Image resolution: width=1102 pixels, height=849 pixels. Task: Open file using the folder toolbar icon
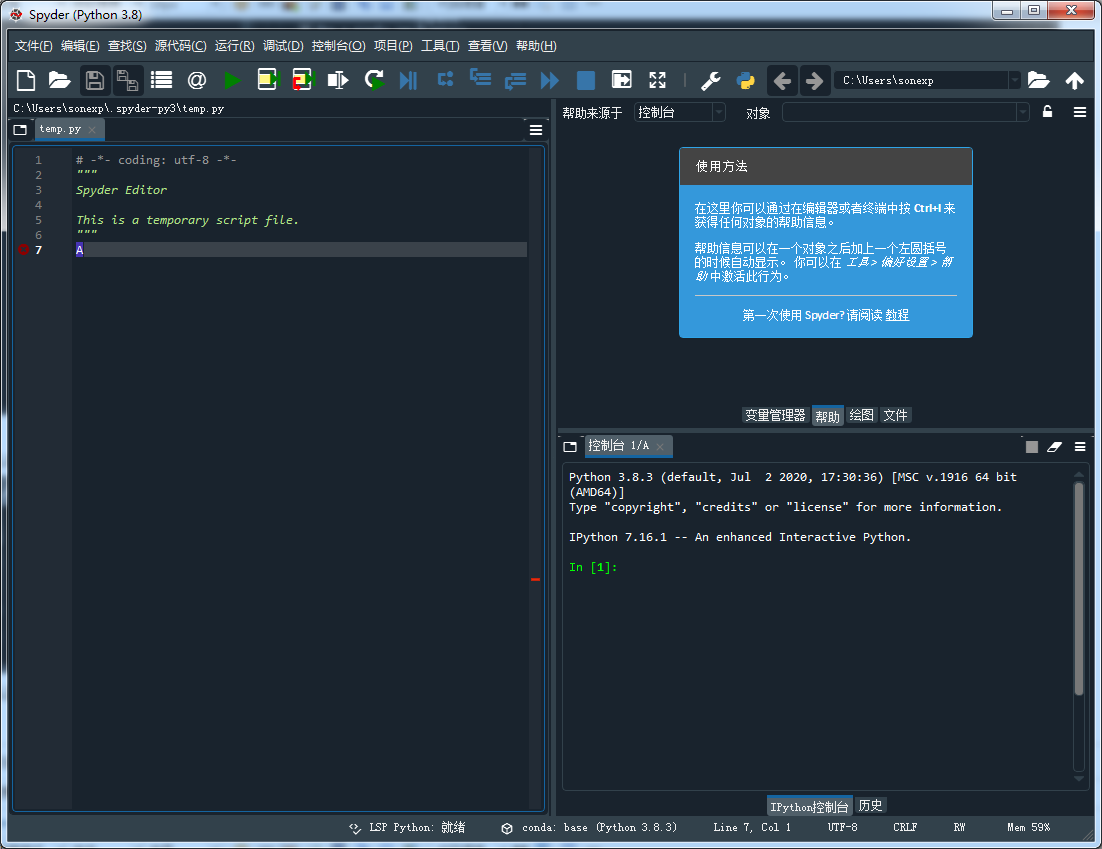pyautogui.click(x=60, y=80)
